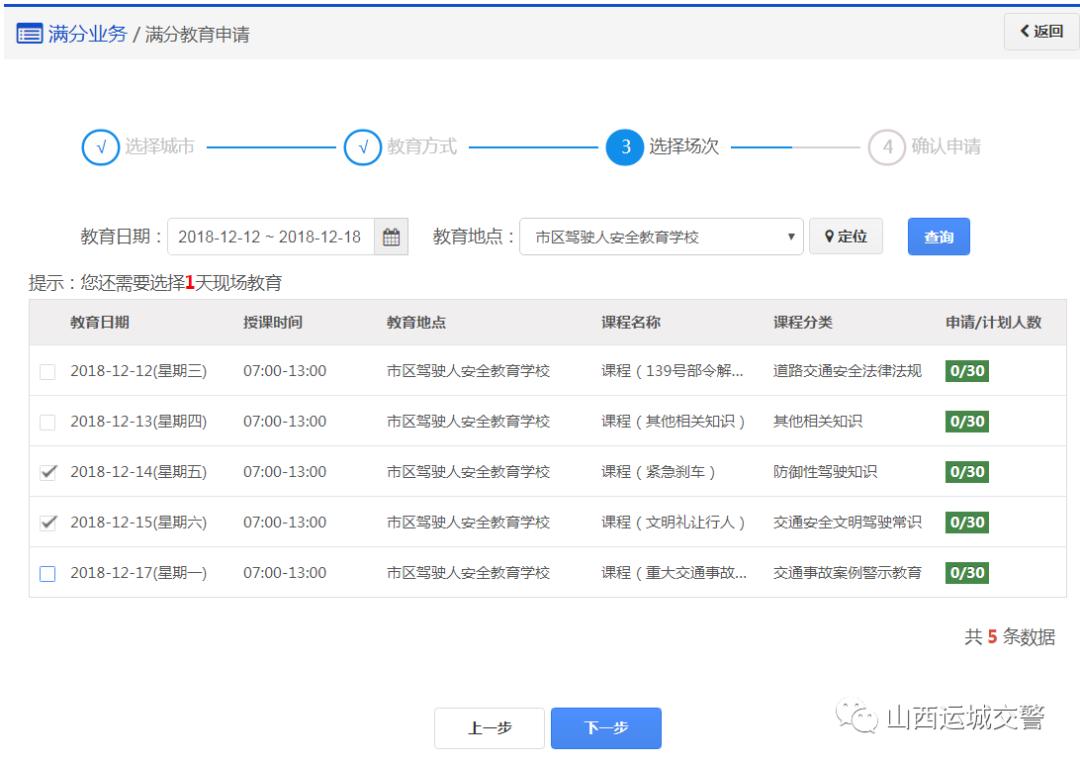The height and width of the screenshot is (765, 1080).
Task: Tick the 2018-12-12 (星期三) session checkbox
Action: coord(48,372)
